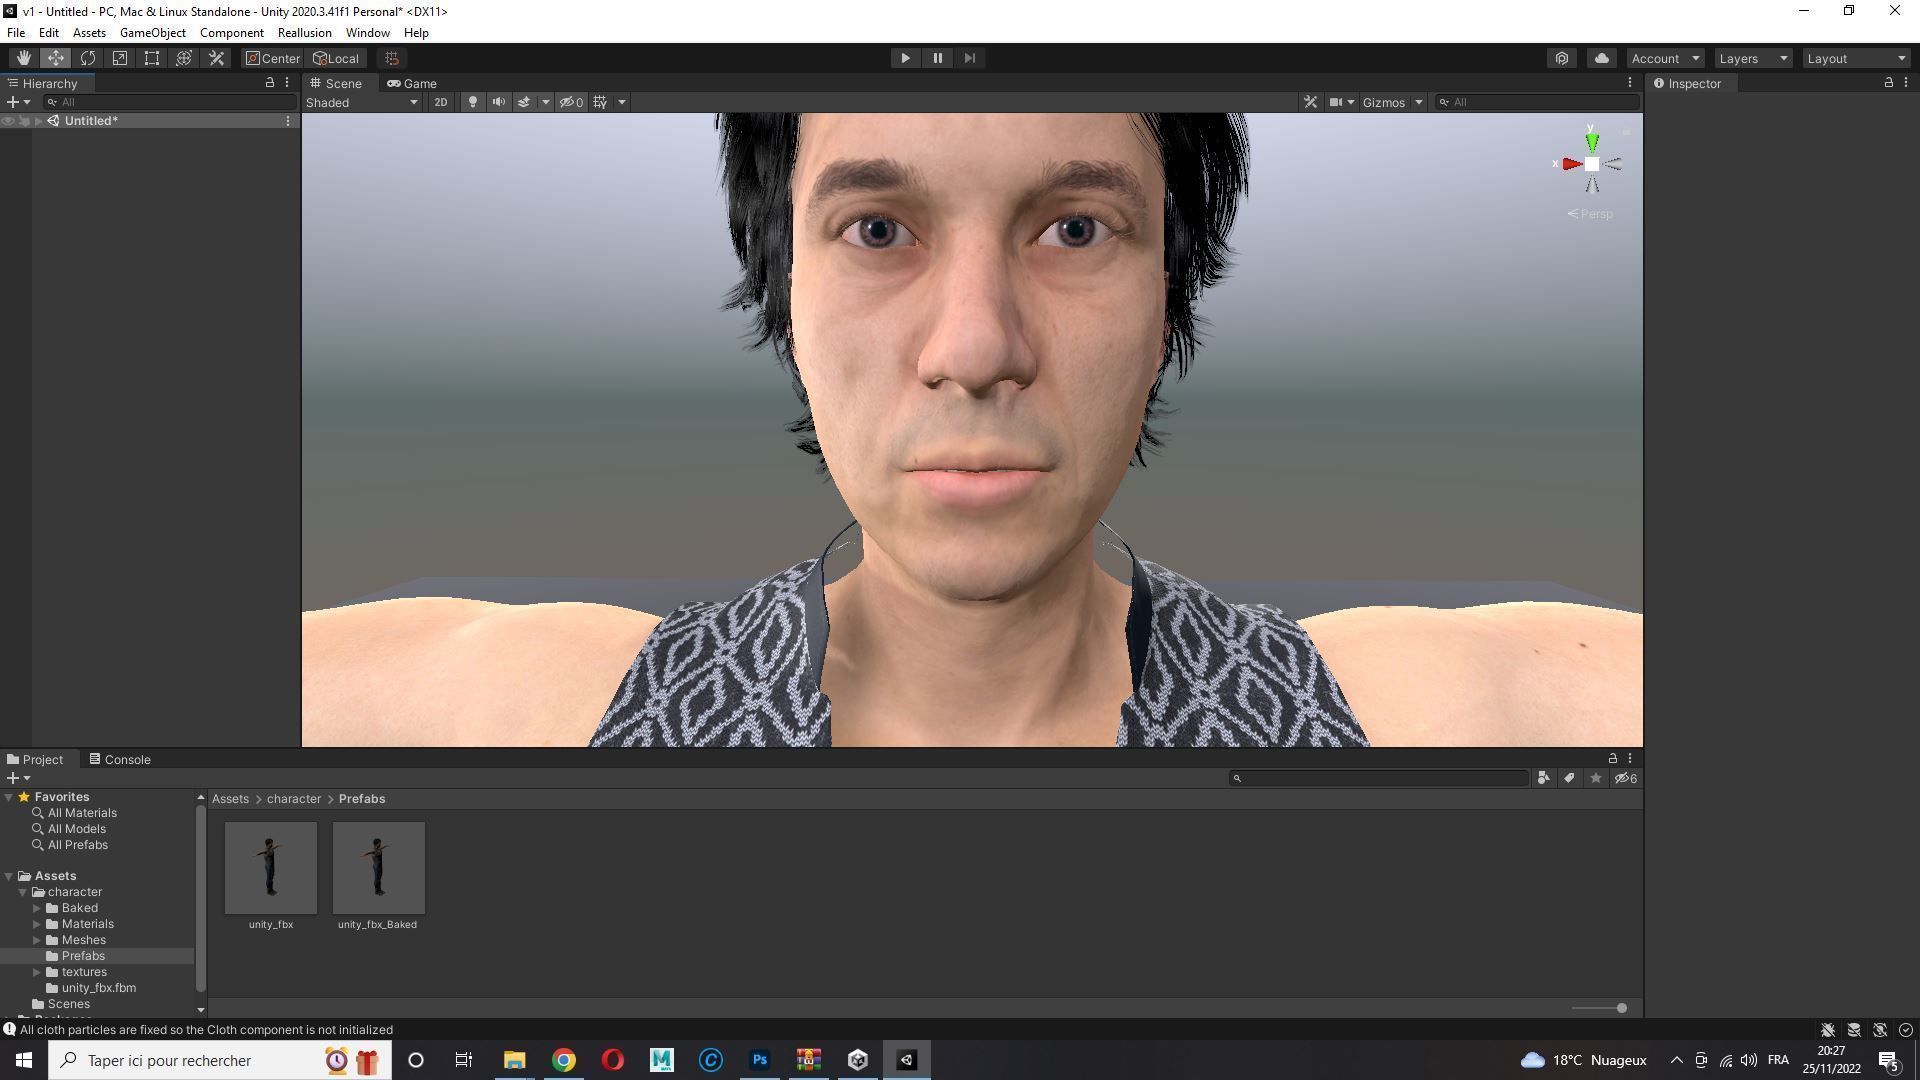Switch to the Game tab
Viewport: 1920px width, 1080px height.
tap(412, 83)
